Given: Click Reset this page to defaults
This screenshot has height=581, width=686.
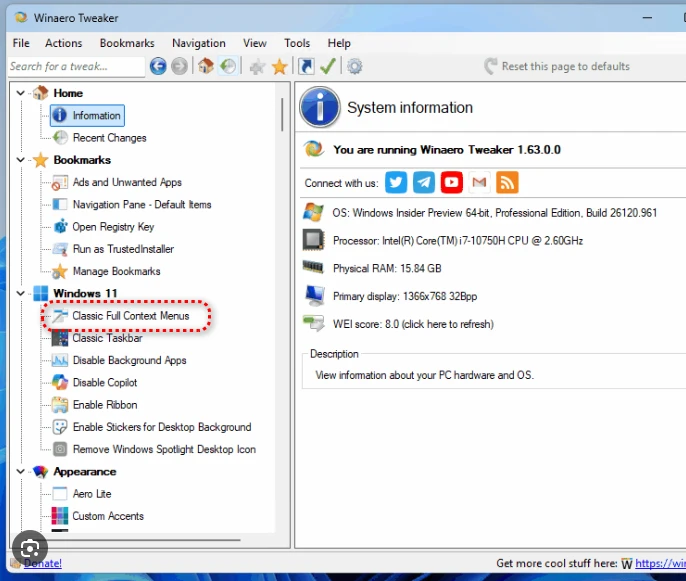Looking at the screenshot, I should click(x=565, y=66).
